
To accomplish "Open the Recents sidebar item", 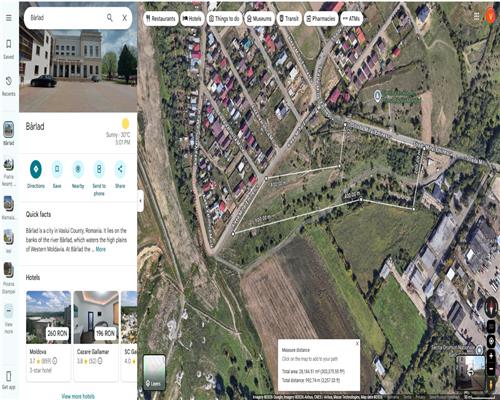I will coord(9,86).
